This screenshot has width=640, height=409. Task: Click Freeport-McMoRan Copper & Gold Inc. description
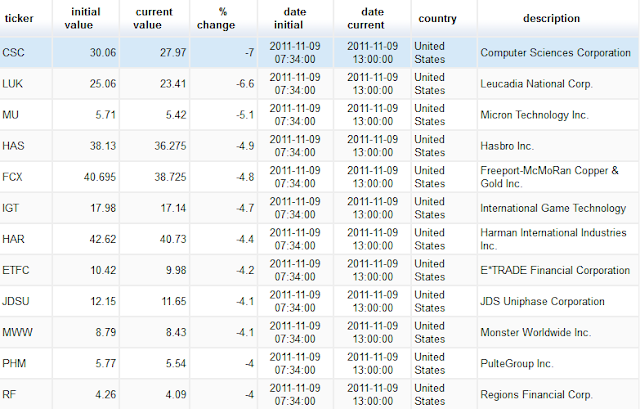pos(549,177)
